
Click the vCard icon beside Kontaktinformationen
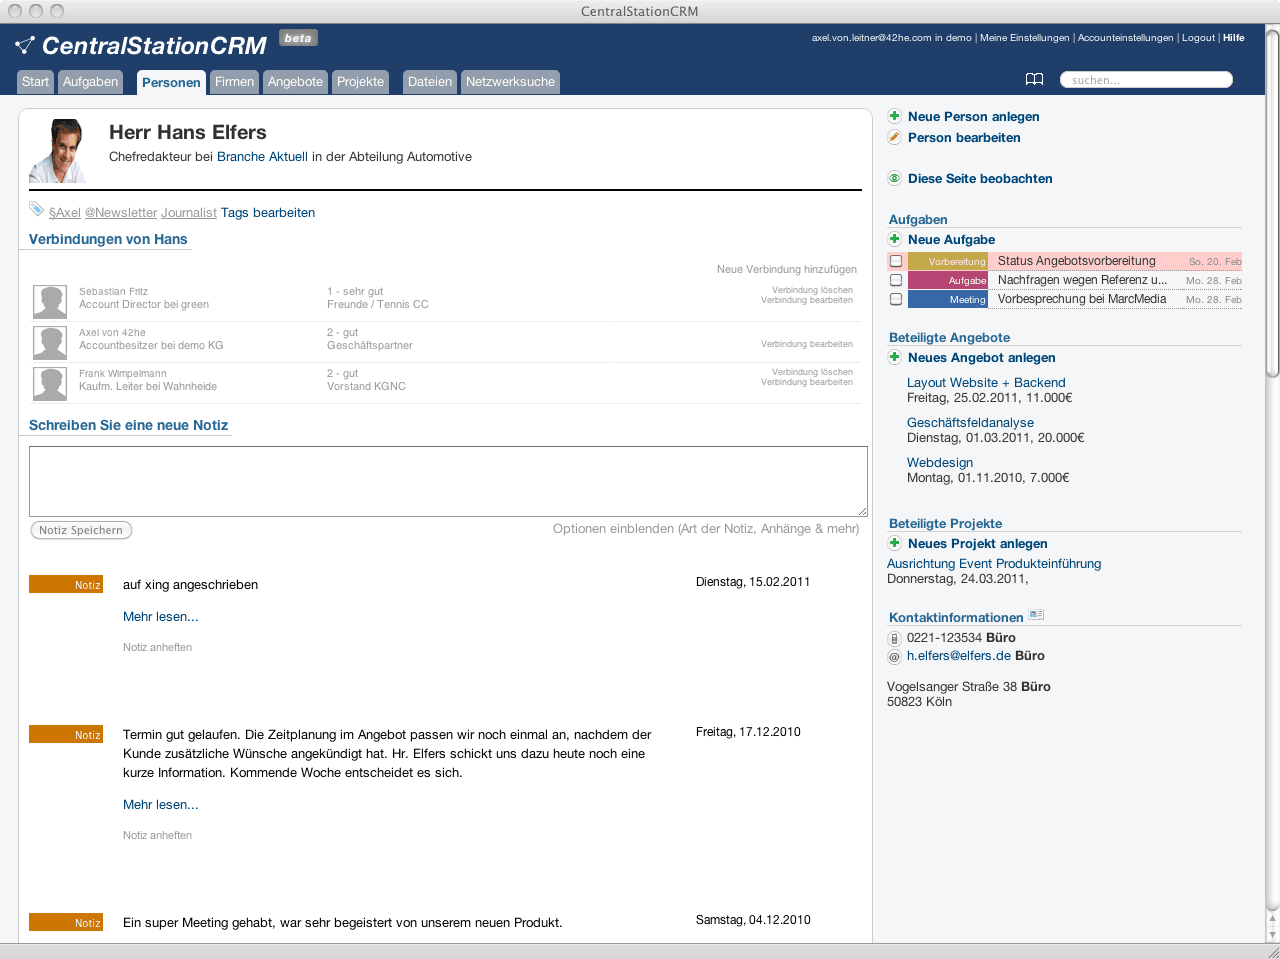[x=1036, y=615]
